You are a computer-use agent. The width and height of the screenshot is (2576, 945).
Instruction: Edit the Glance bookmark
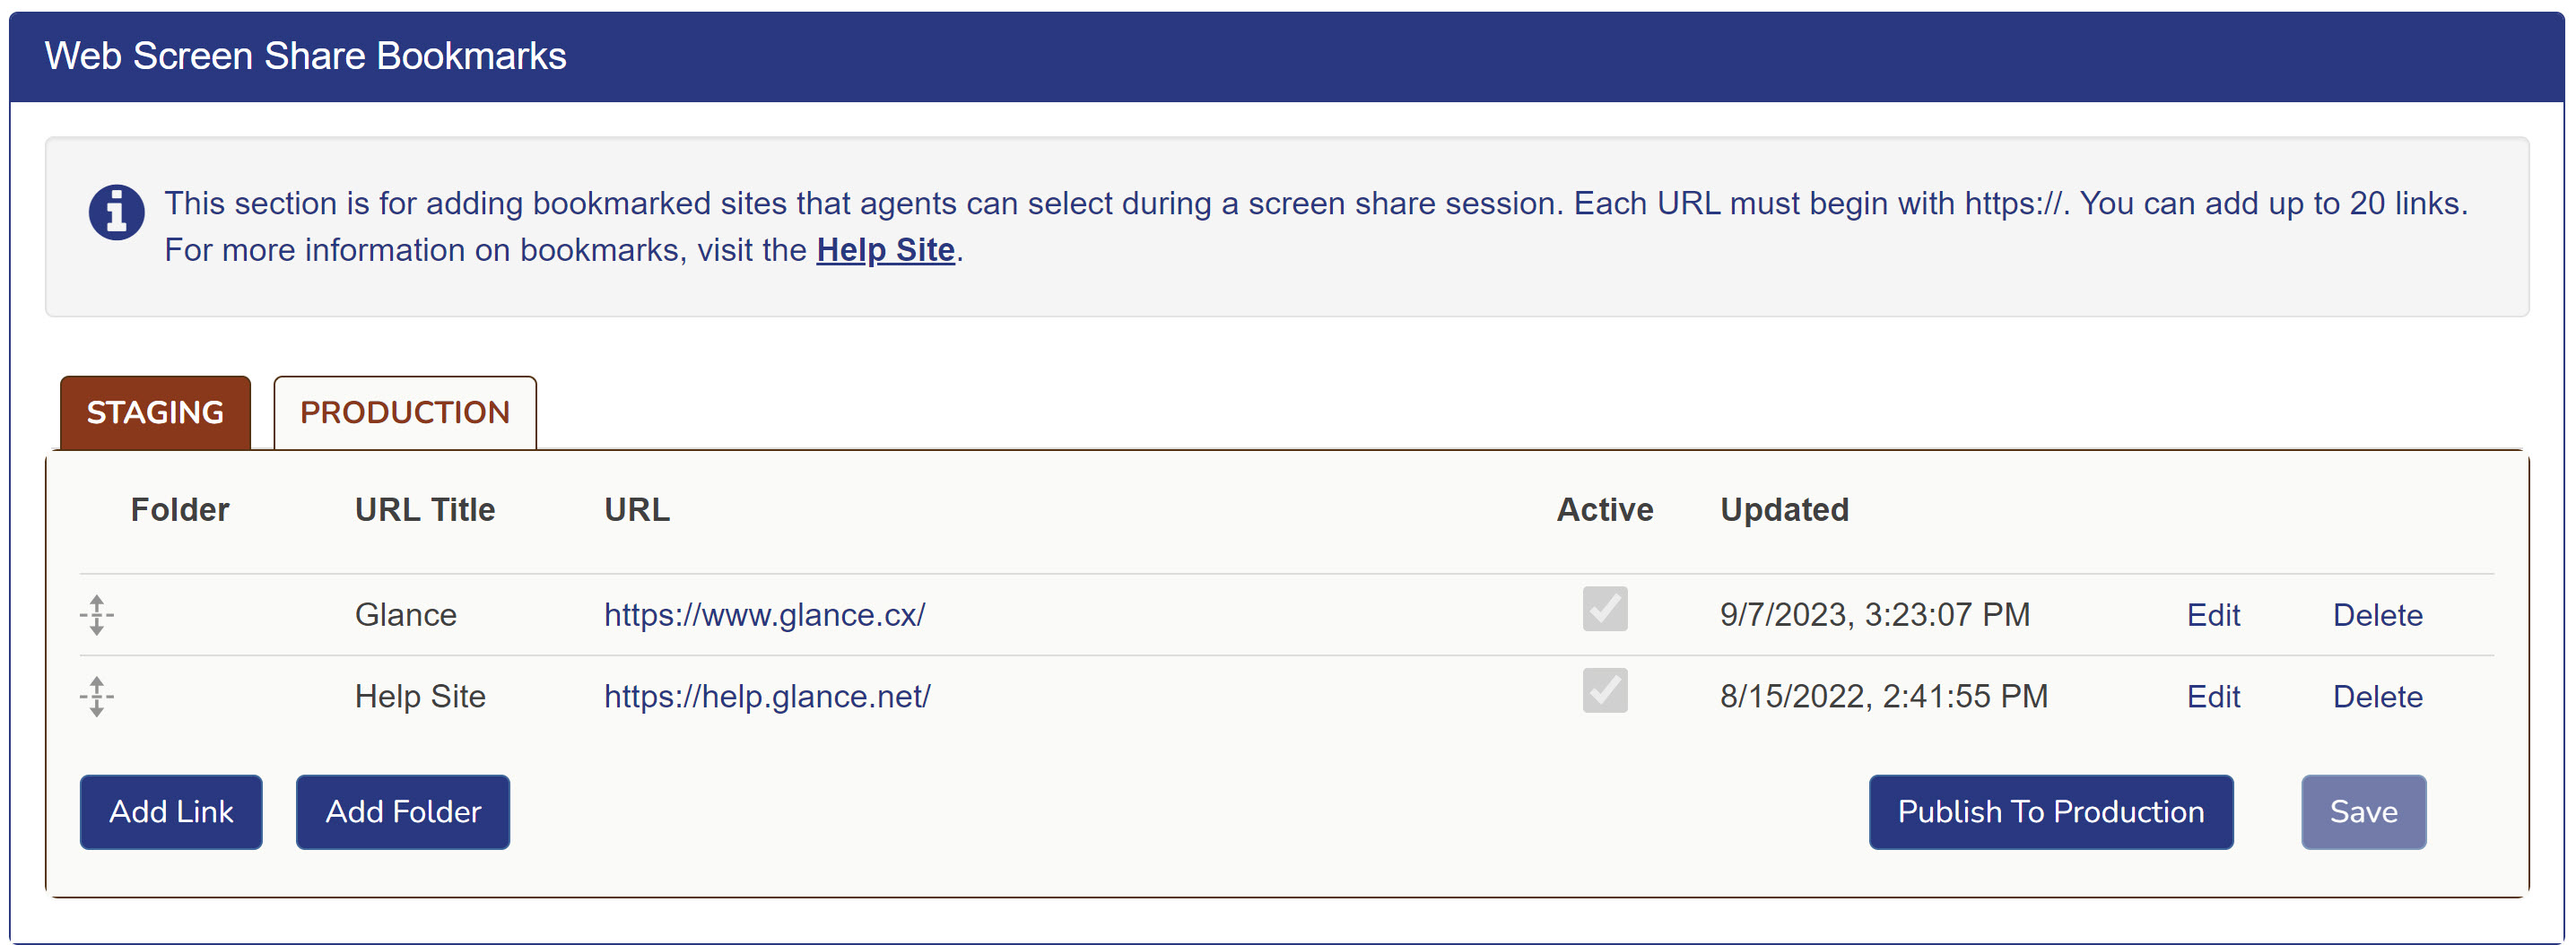[2212, 615]
